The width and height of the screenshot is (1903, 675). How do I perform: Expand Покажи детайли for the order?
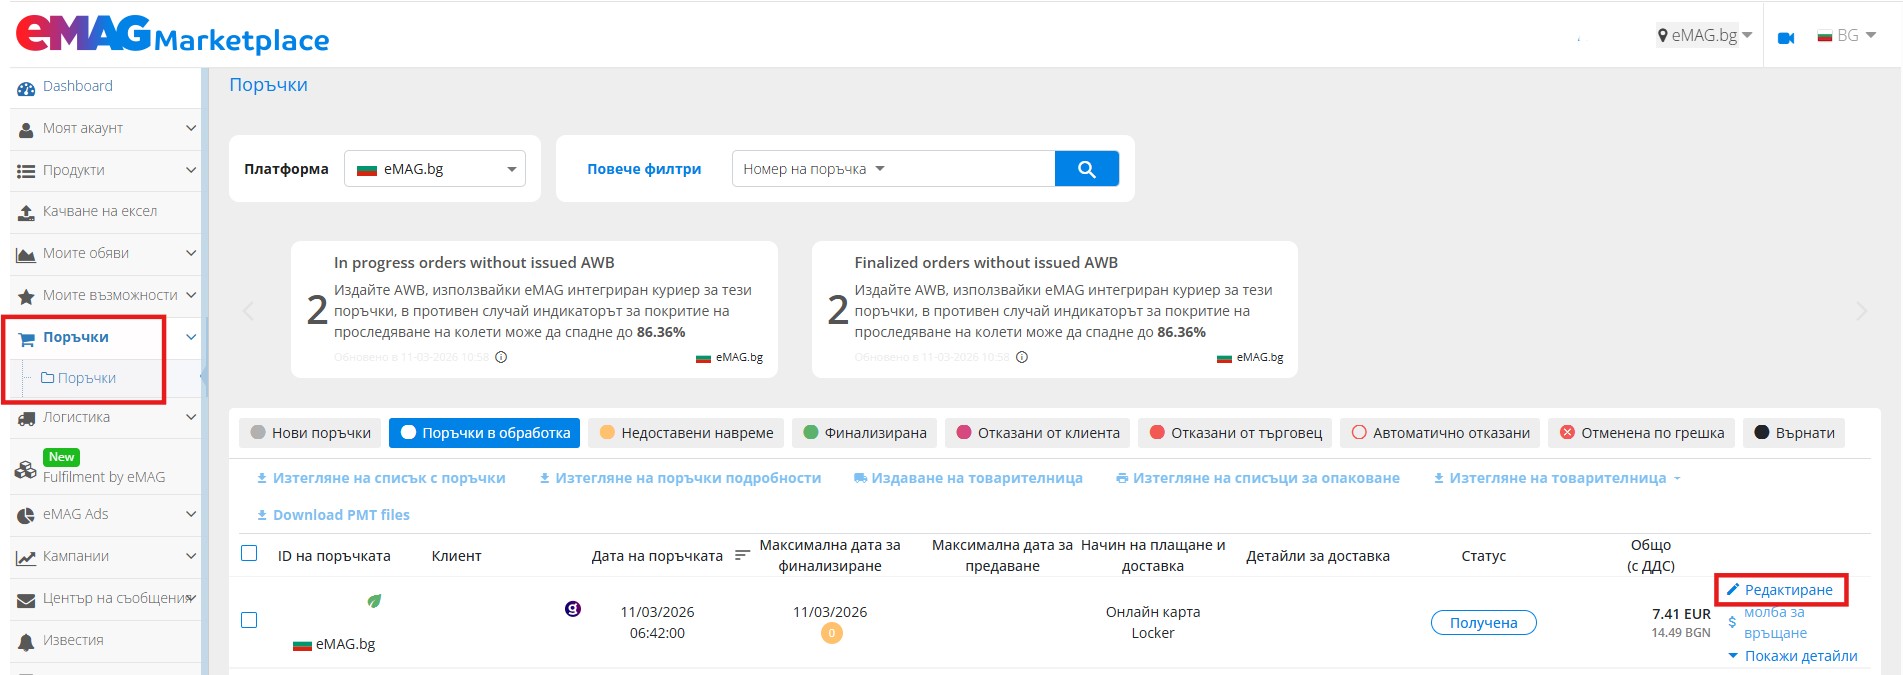1792,656
